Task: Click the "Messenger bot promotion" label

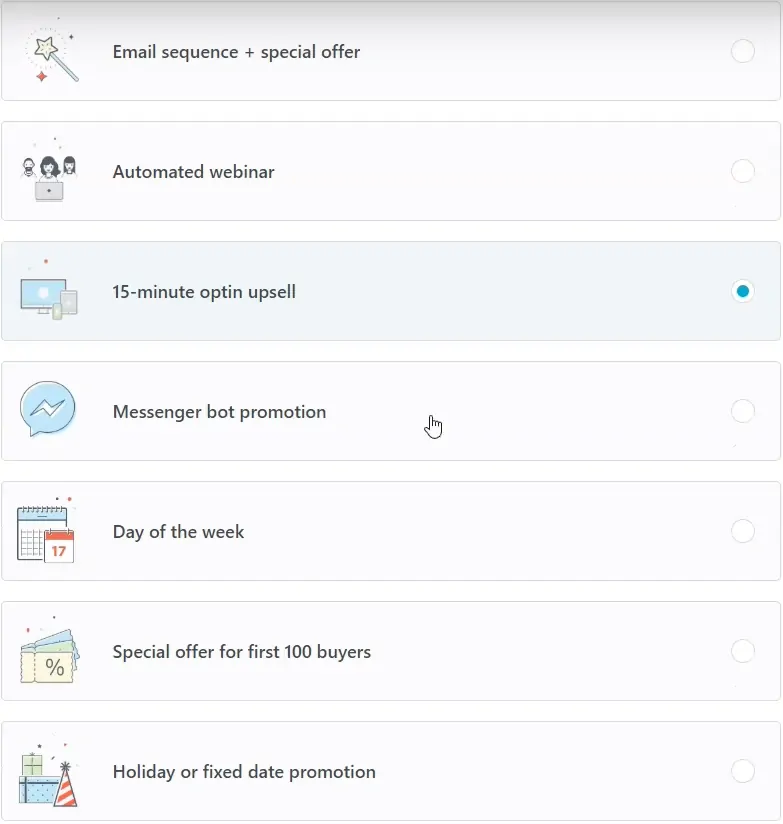Action: [x=219, y=412]
